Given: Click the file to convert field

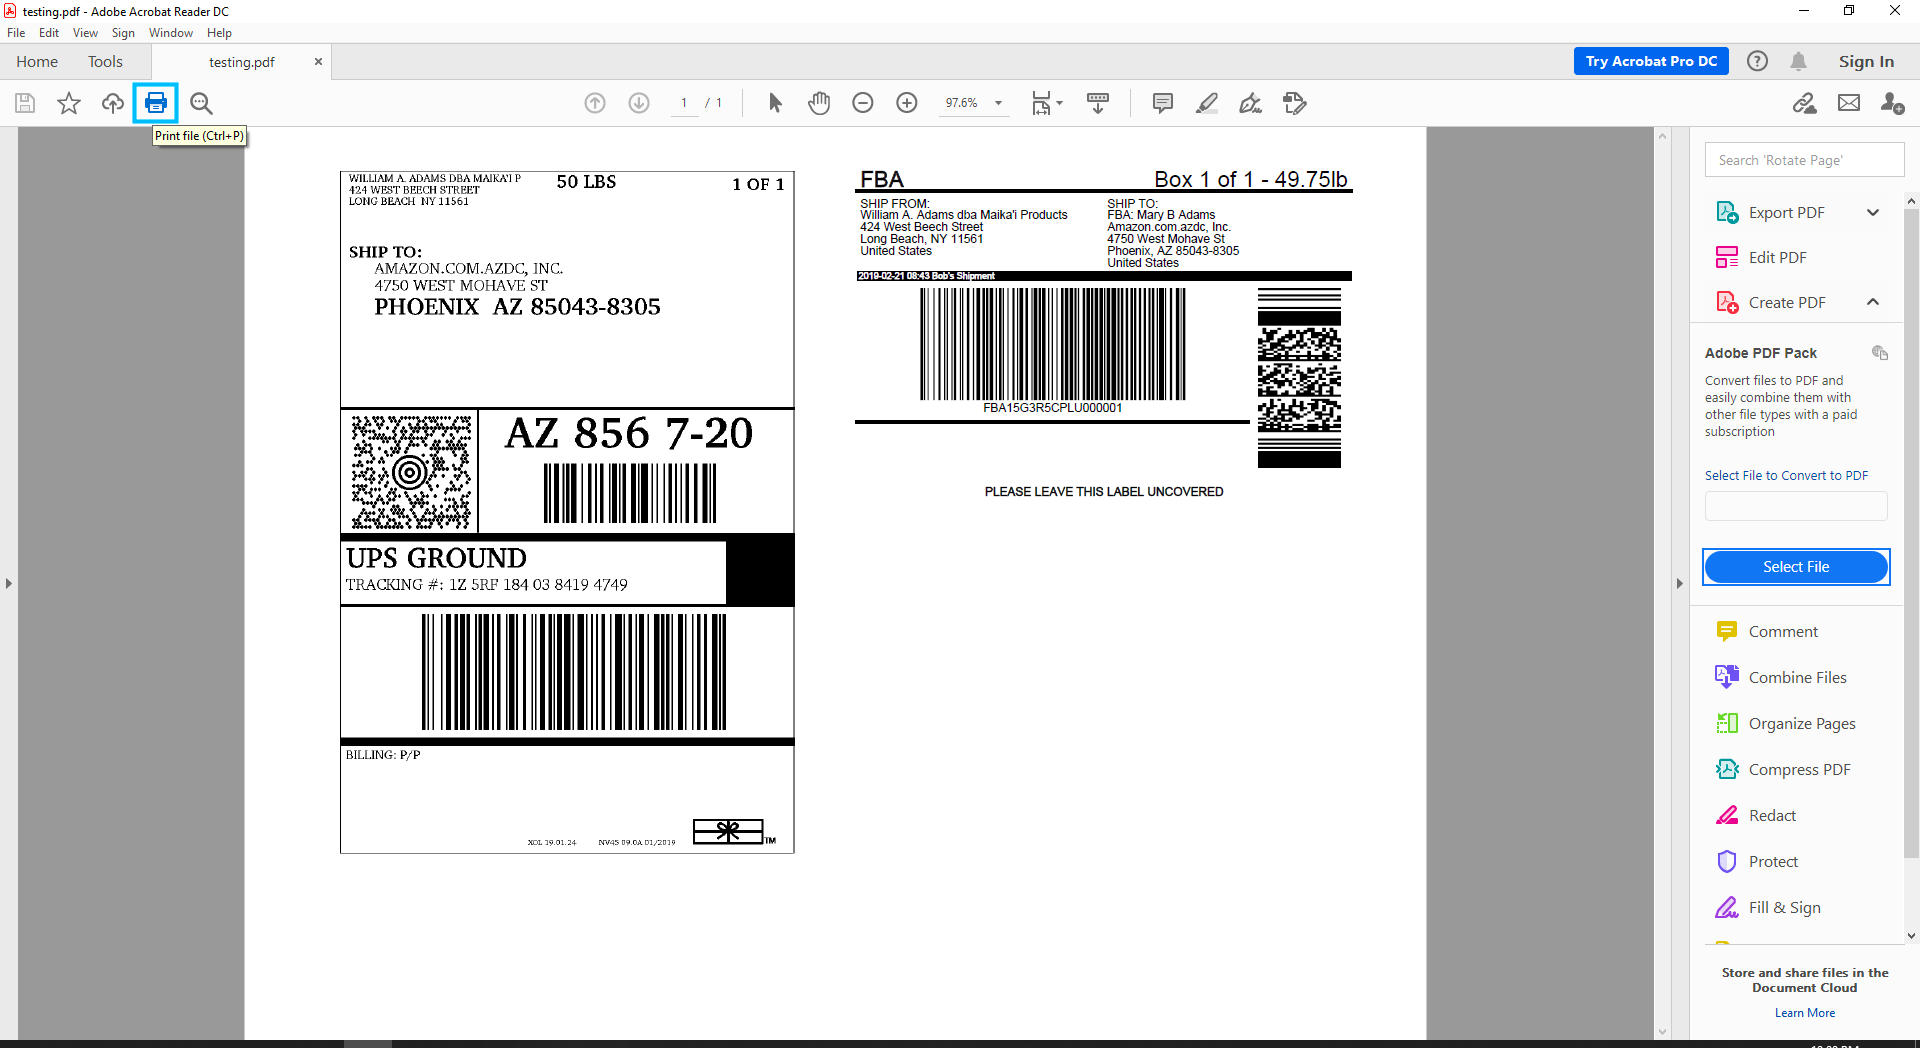Looking at the screenshot, I should (x=1796, y=506).
